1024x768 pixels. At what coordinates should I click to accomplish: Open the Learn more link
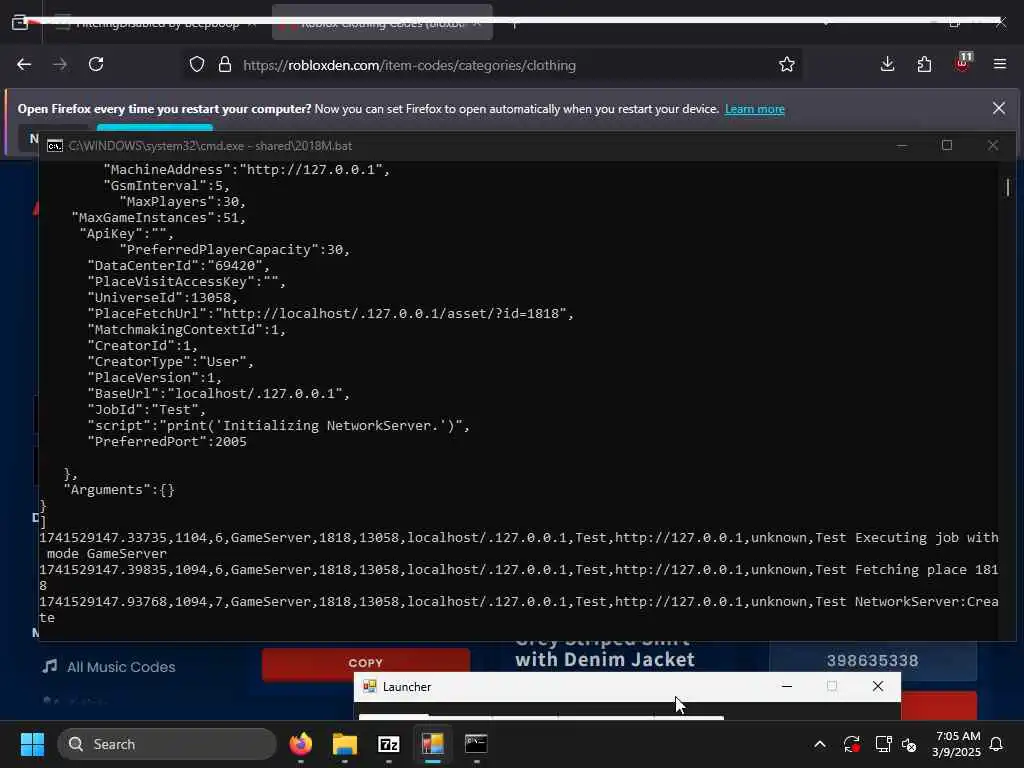[x=754, y=109]
